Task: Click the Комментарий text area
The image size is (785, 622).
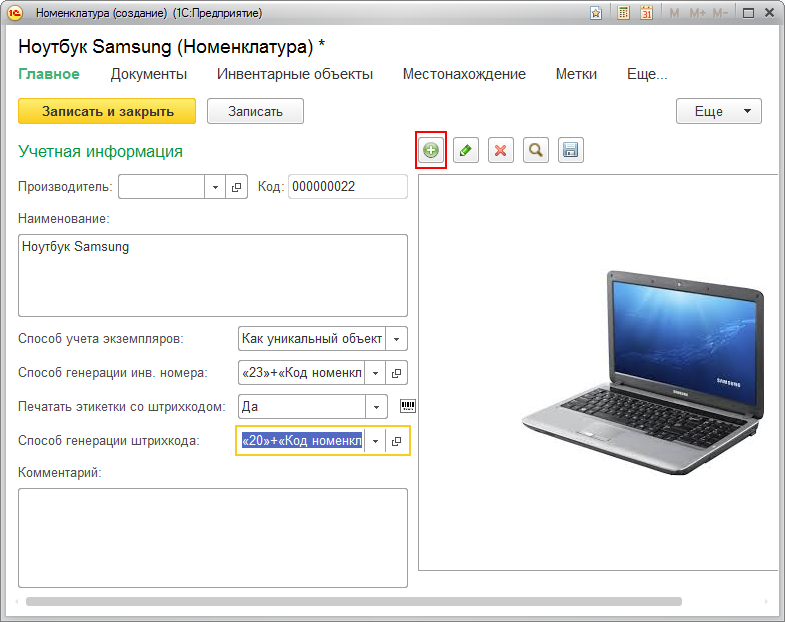Action: pos(213,538)
